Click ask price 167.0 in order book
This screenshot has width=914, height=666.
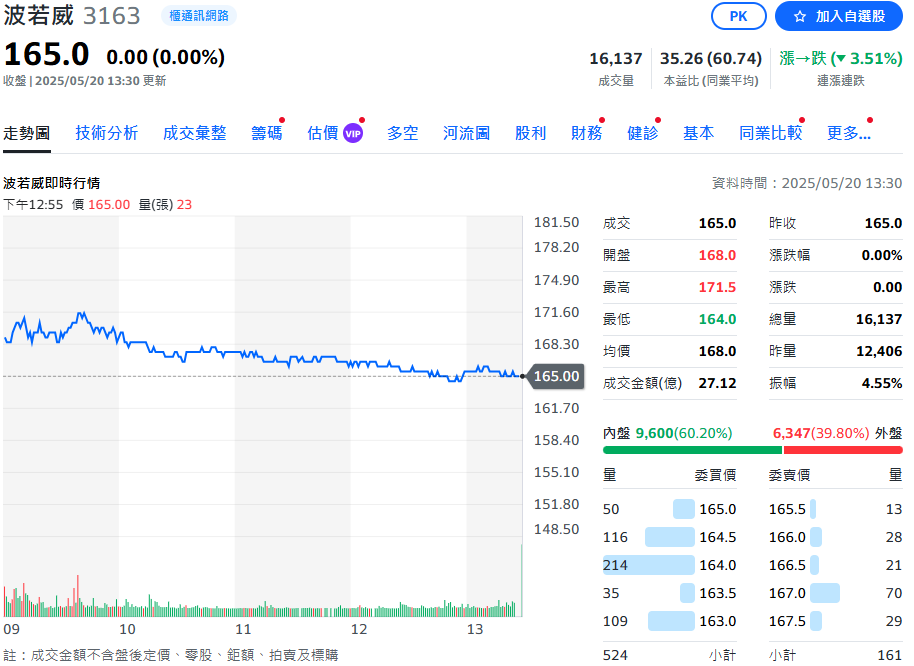coord(787,593)
